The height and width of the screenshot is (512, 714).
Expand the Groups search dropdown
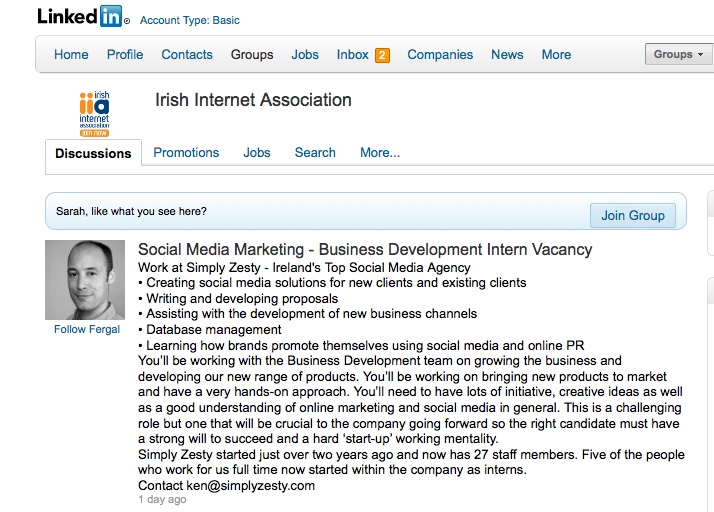click(678, 55)
